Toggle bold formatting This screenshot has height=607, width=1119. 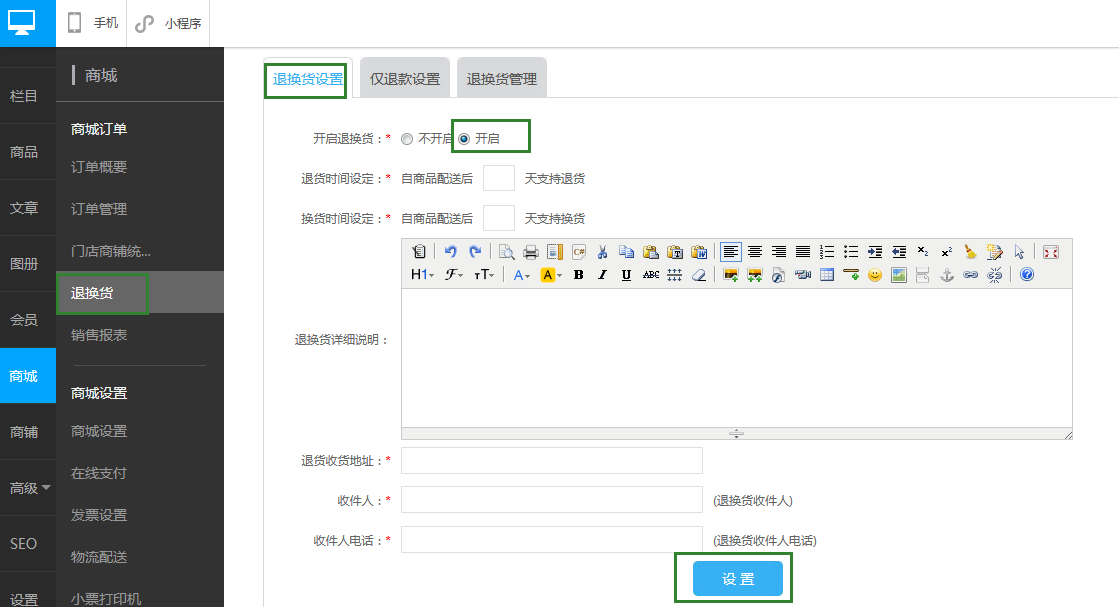pyautogui.click(x=579, y=275)
